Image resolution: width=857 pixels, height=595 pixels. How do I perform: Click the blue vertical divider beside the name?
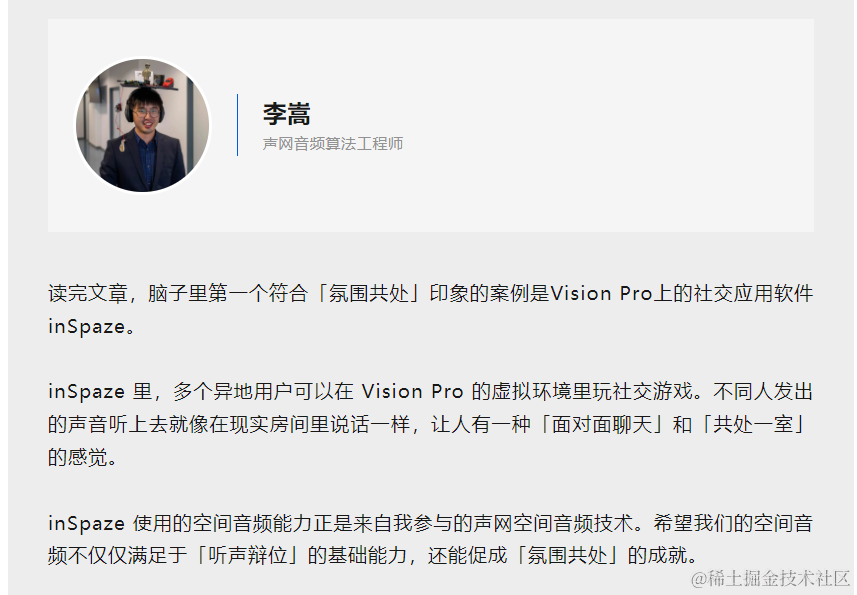pyautogui.click(x=237, y=125)
